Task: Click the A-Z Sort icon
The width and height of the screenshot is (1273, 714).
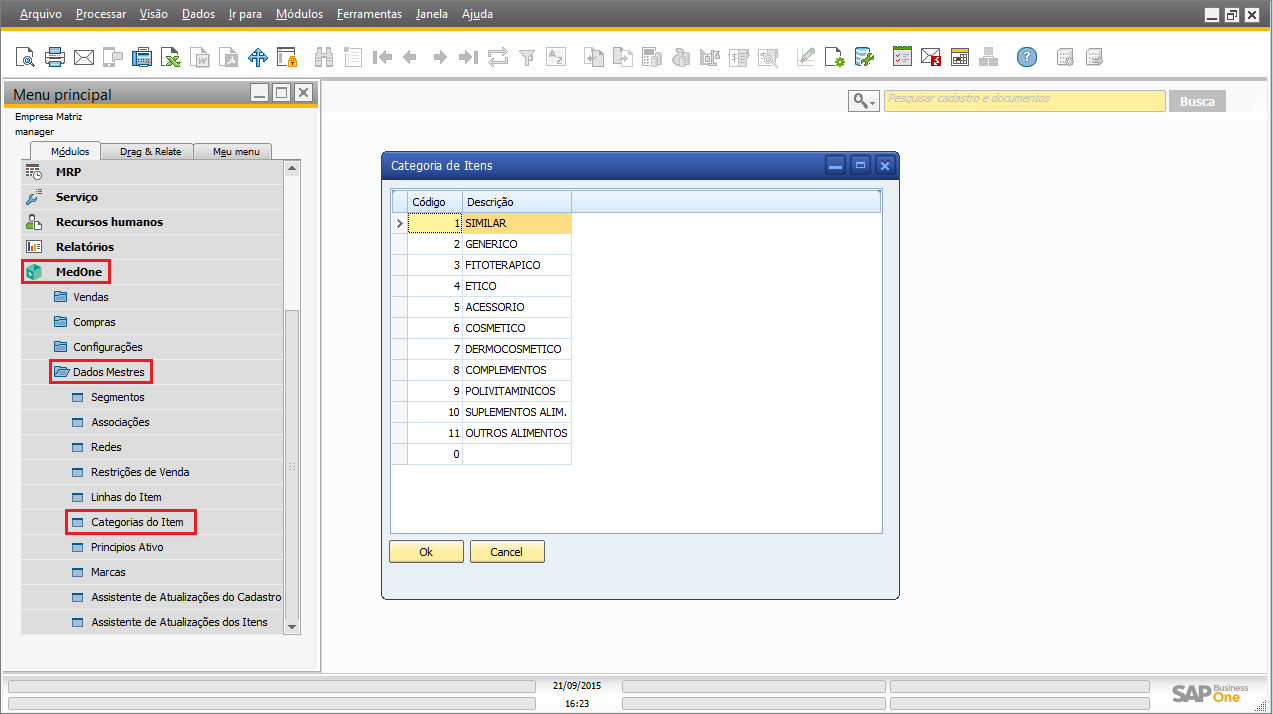Action: point(555,57)
